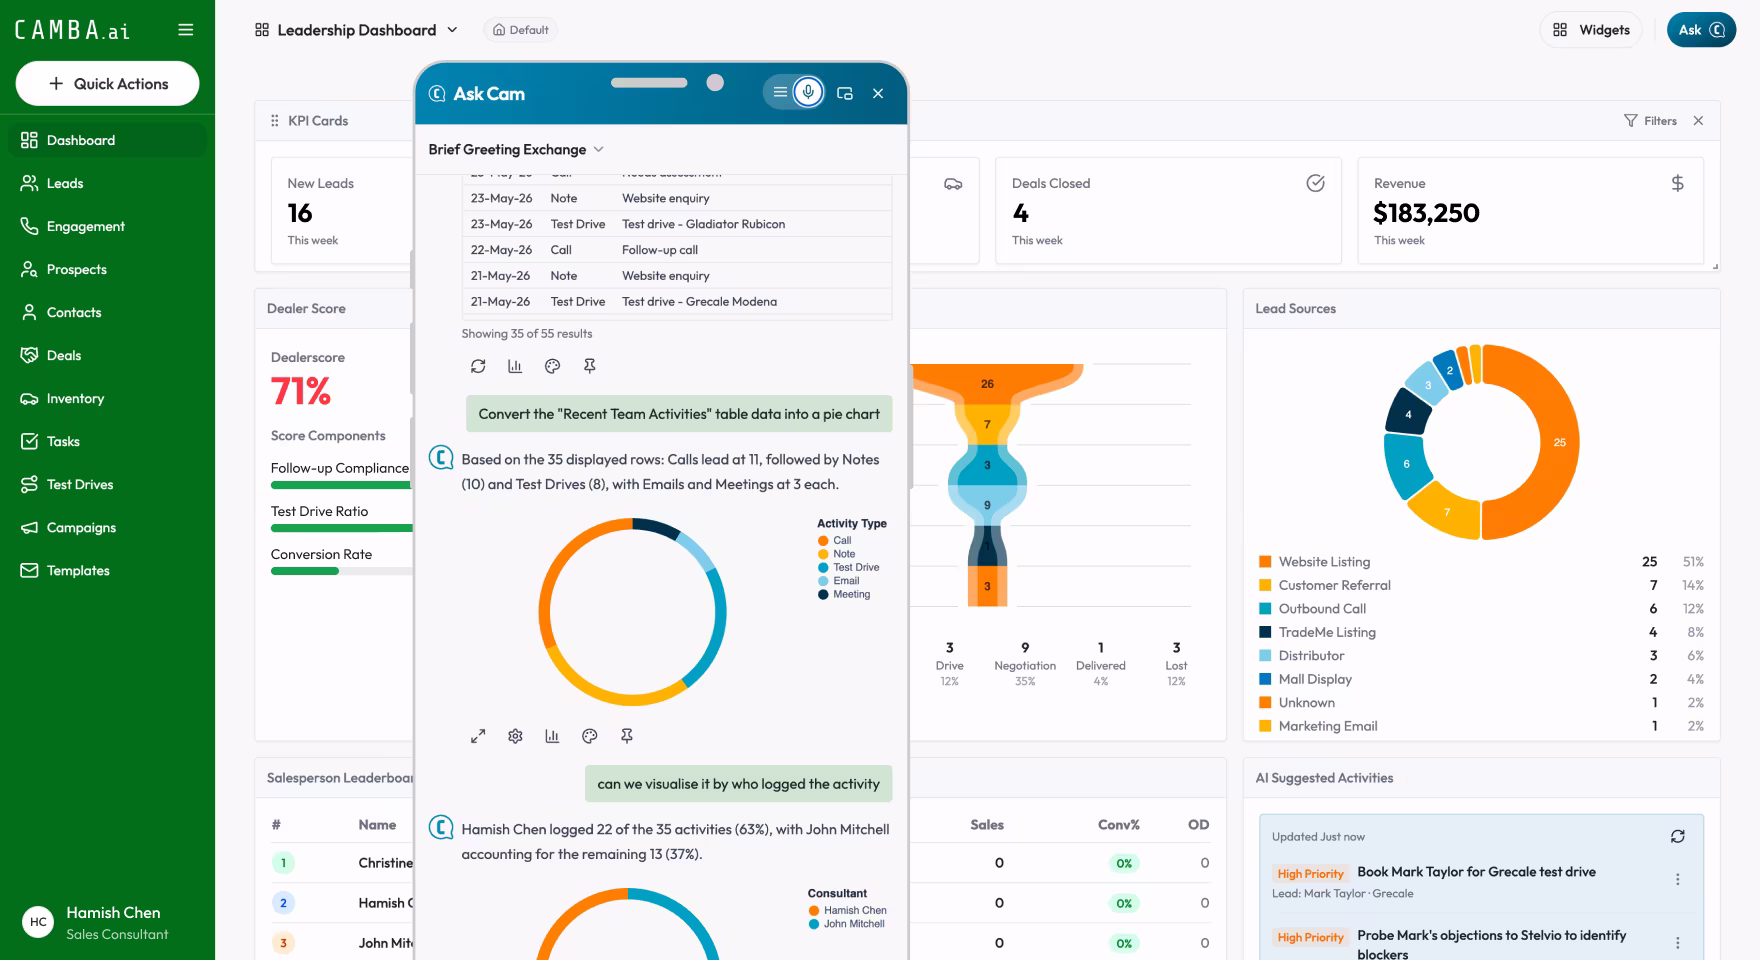Toggle the Call series in the Activity Type legend

[x=835, y=540]
